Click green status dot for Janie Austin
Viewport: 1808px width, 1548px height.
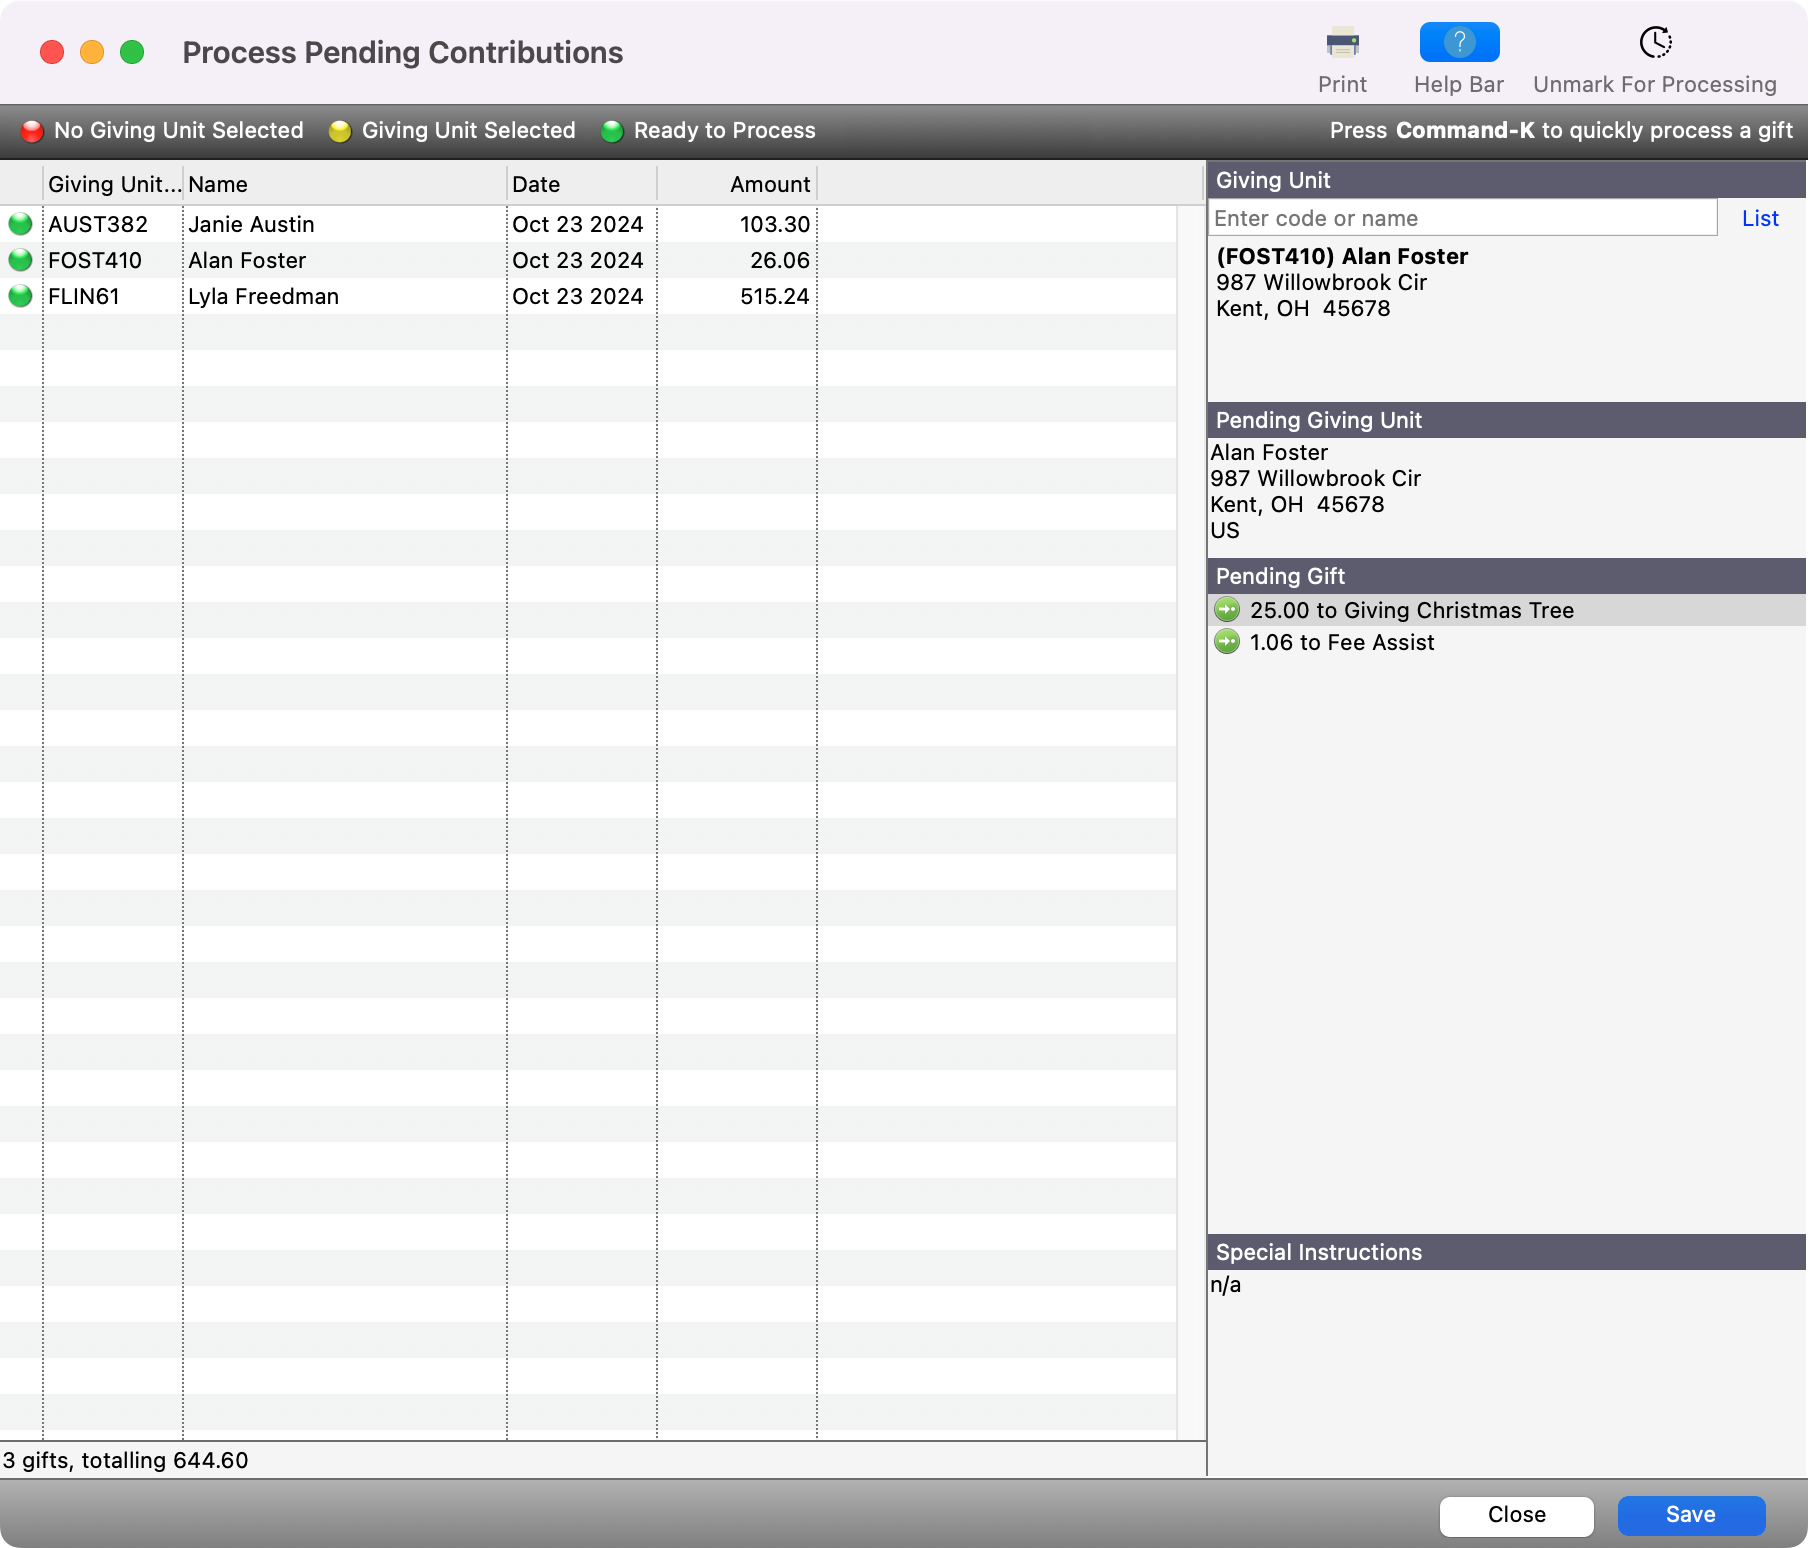(x=20, y=224)
